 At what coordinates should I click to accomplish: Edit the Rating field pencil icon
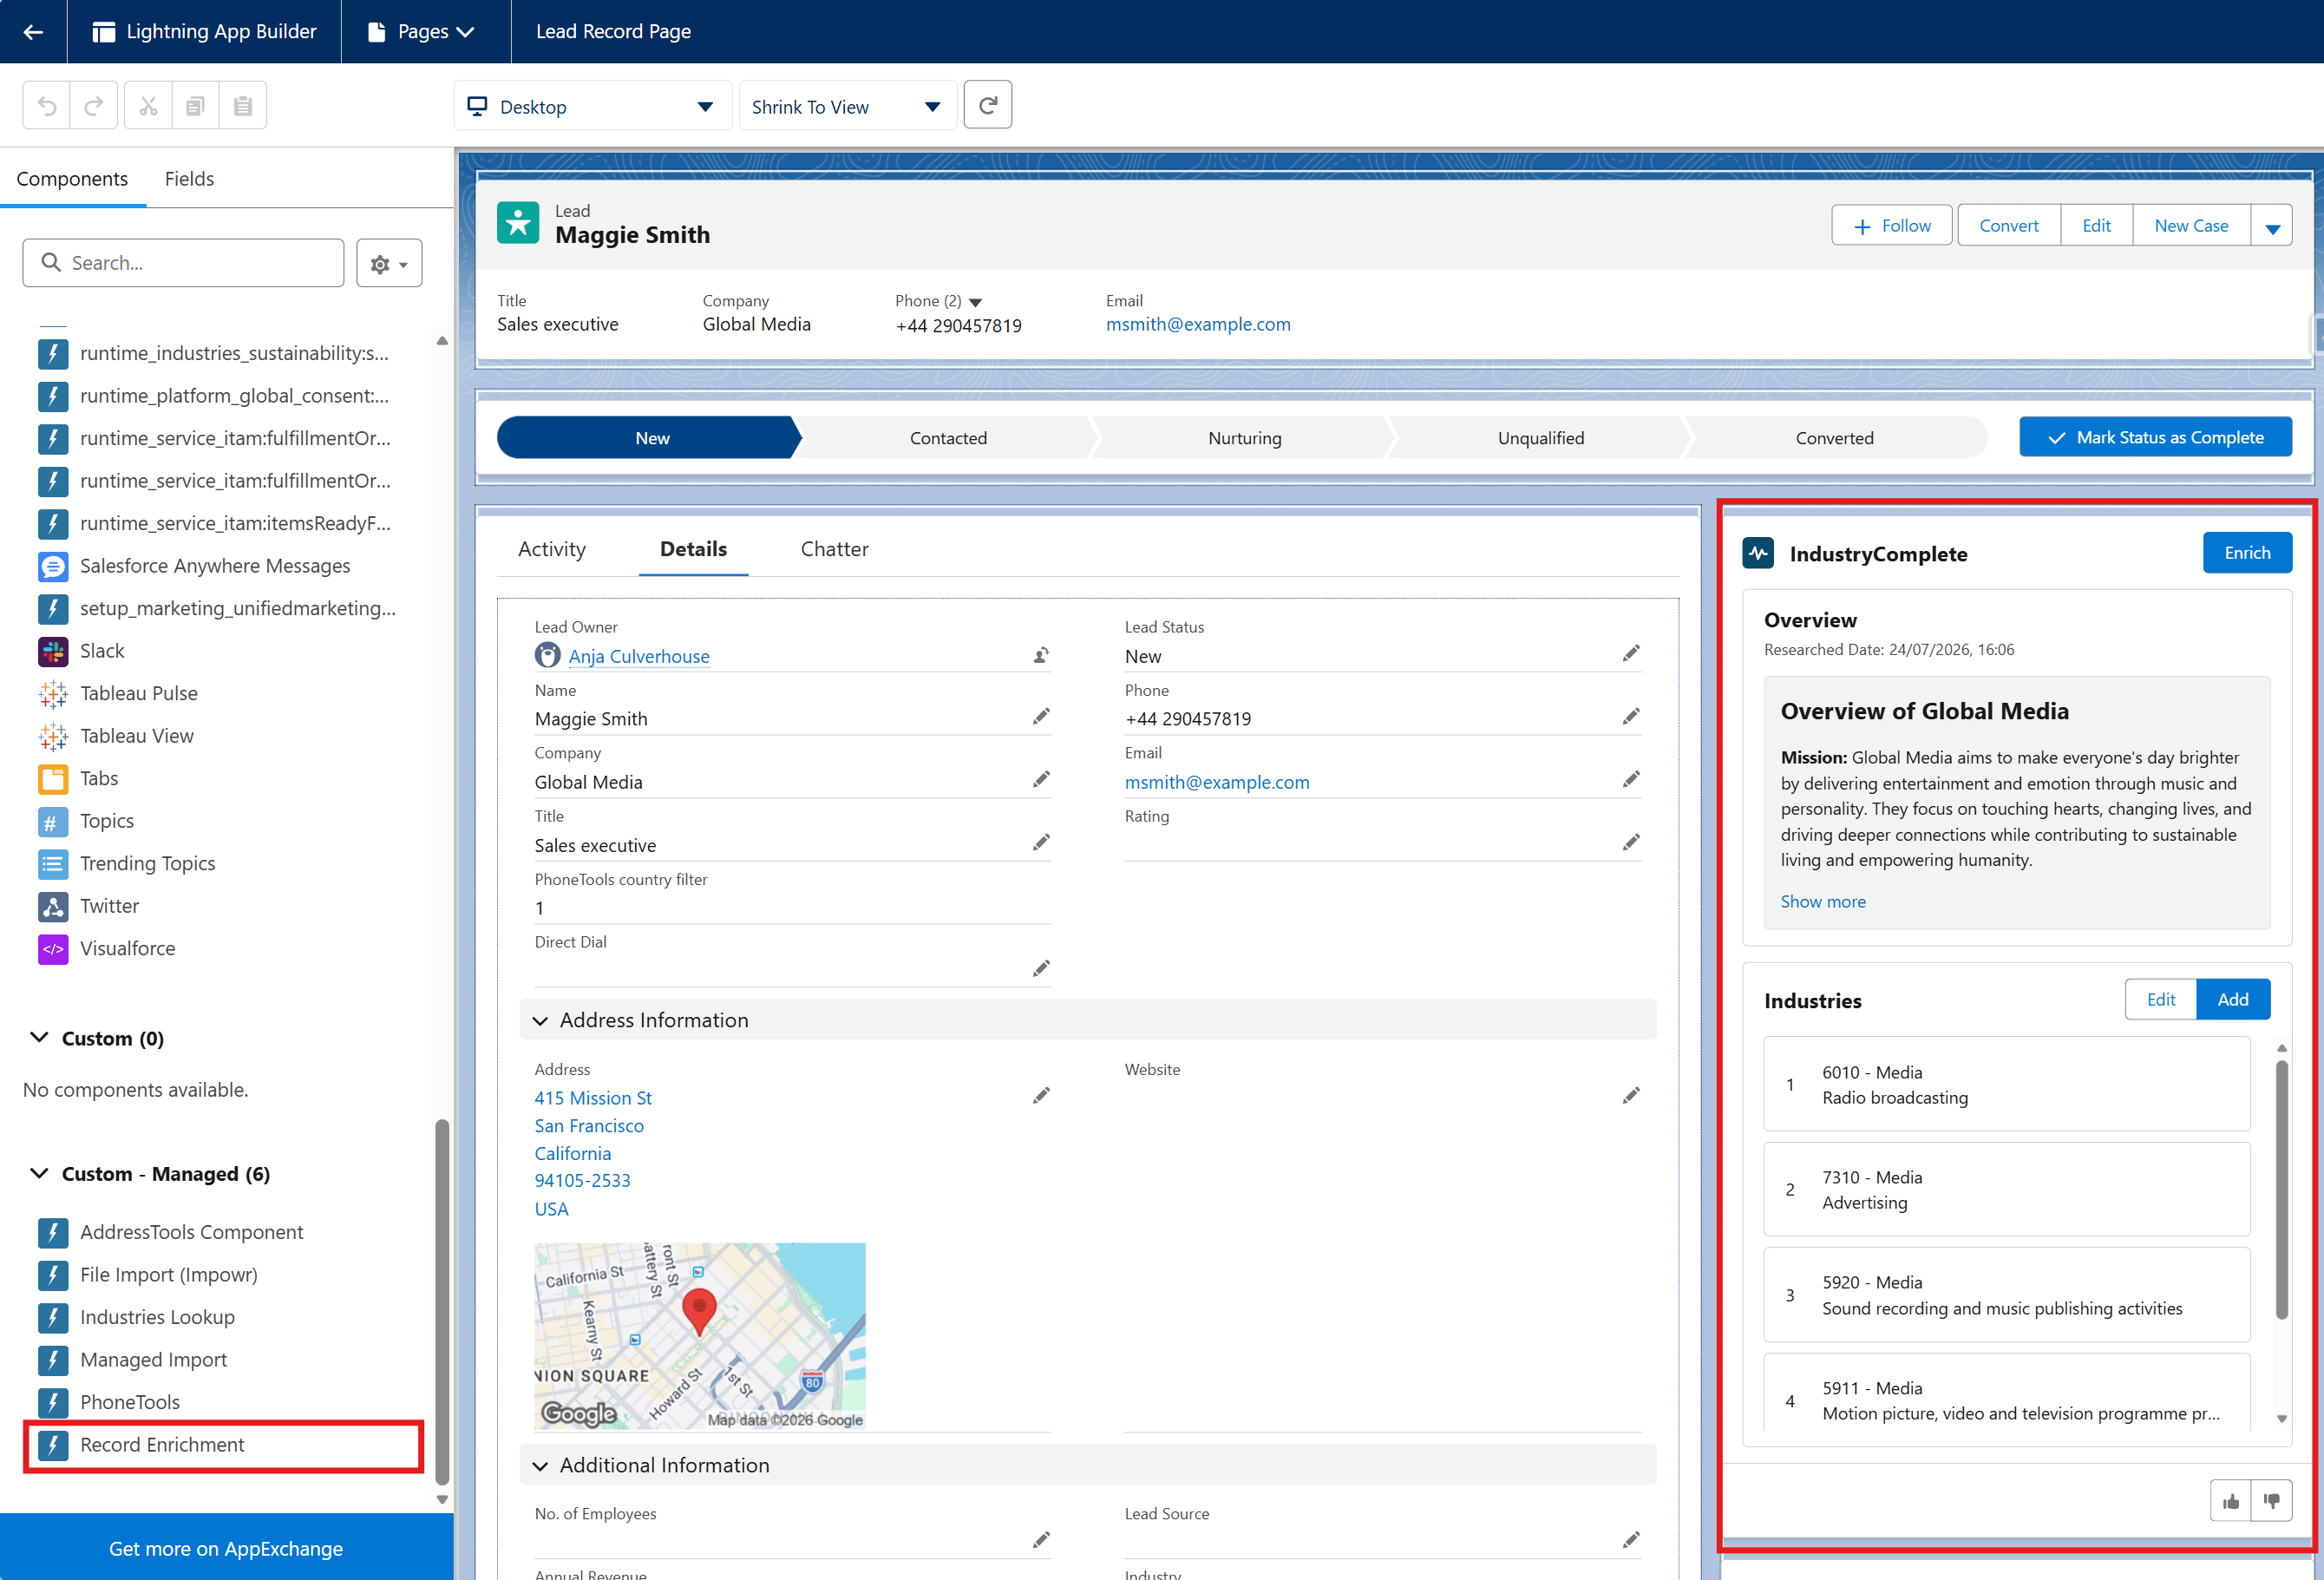(1631, 843)
